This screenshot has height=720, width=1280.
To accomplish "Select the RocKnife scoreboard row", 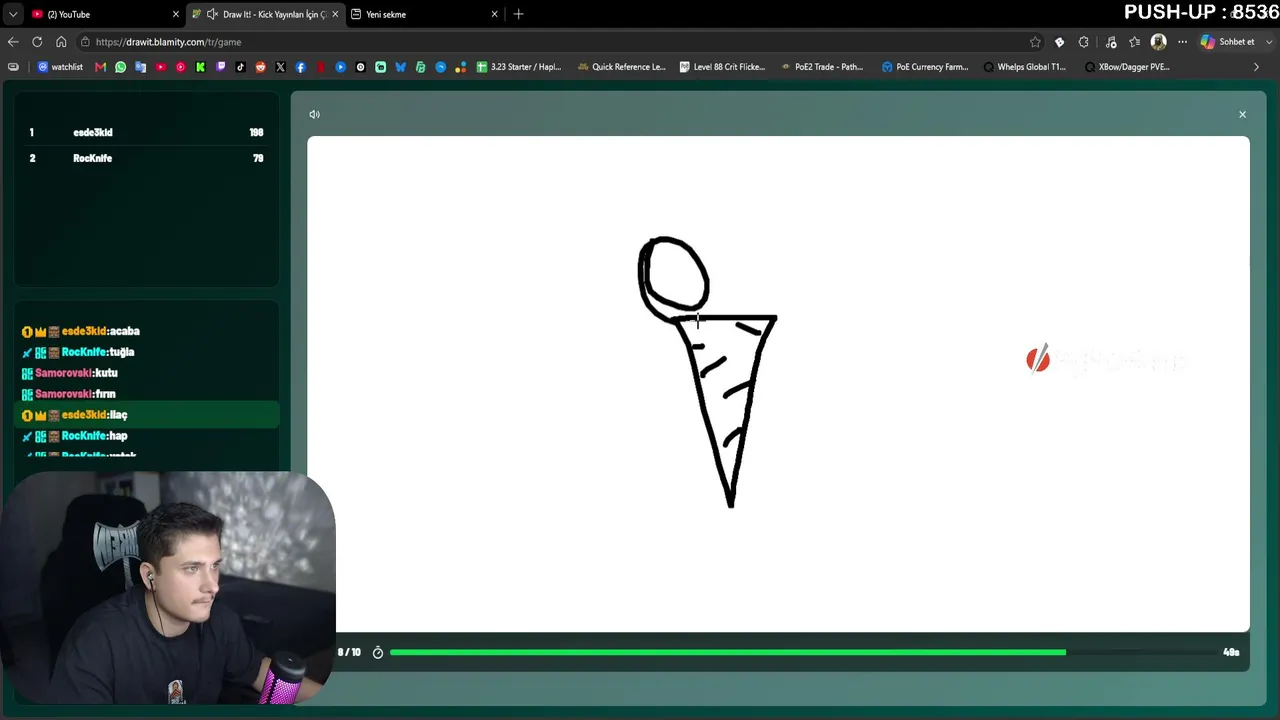I will pyautogui.click(x=146, y=158).
